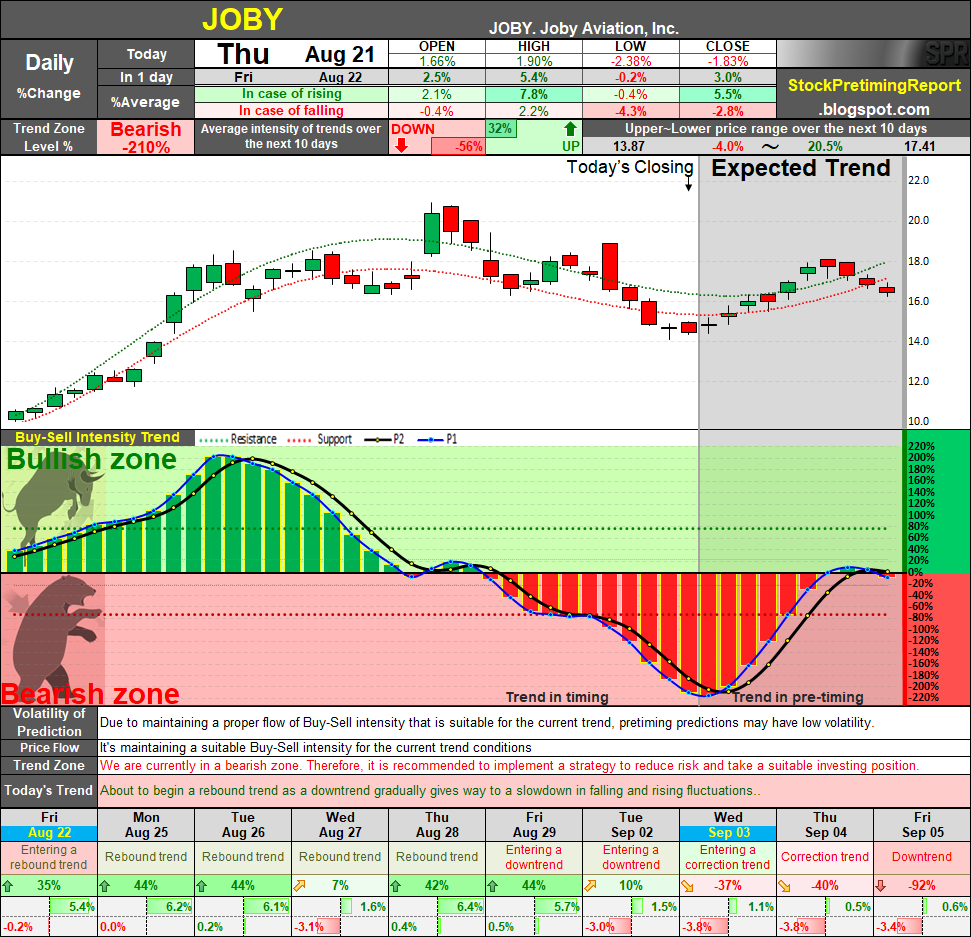The width and height of the screenshot is (971, 937).
Task: Click the lower price range value 13.87
Action: tap(629, 147)
